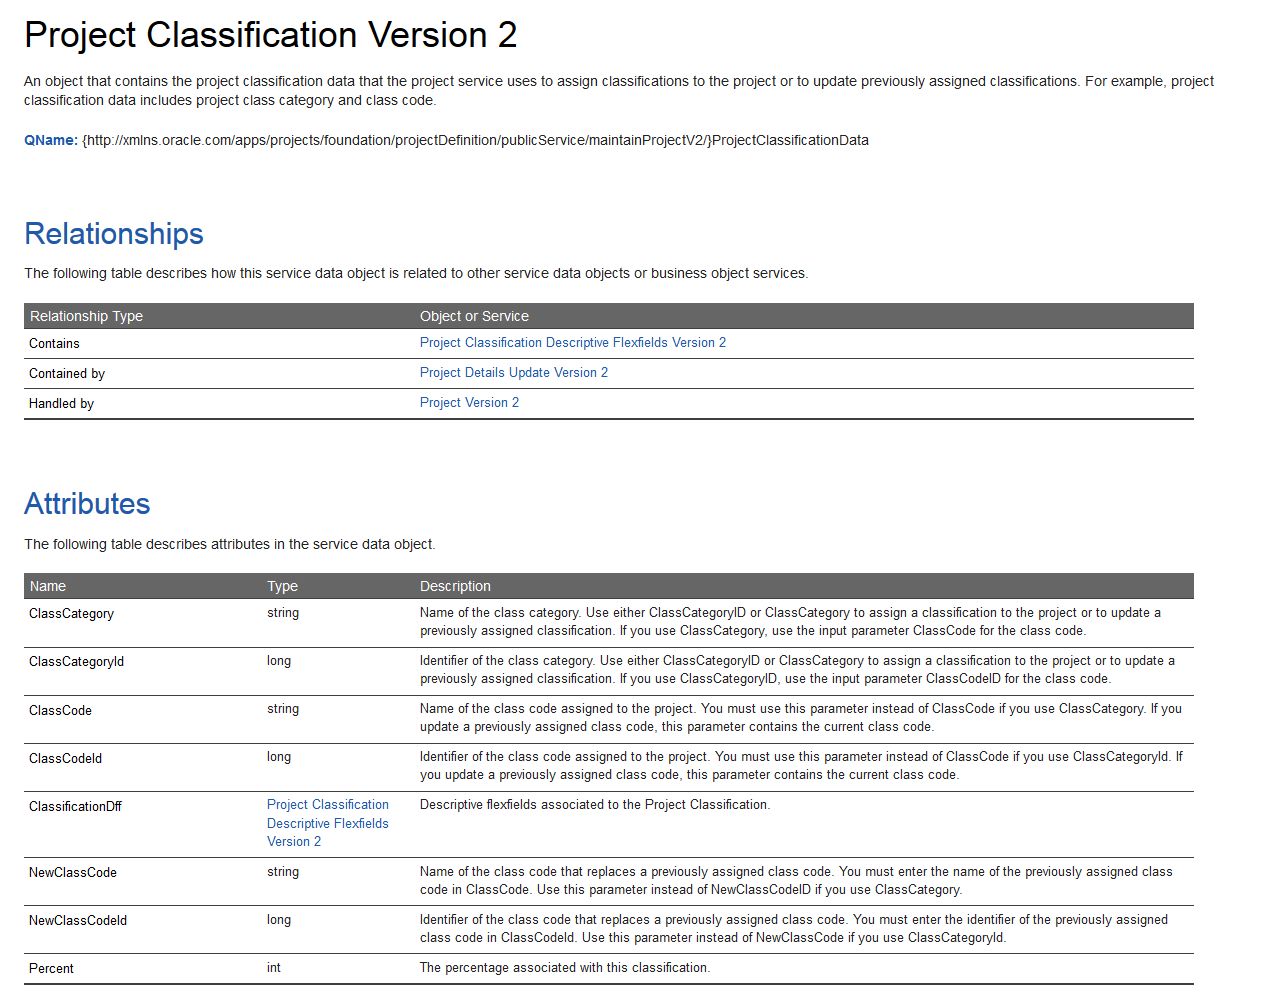
Task: Select the ClassCode attribute name
Action: (x=60, y=711)
